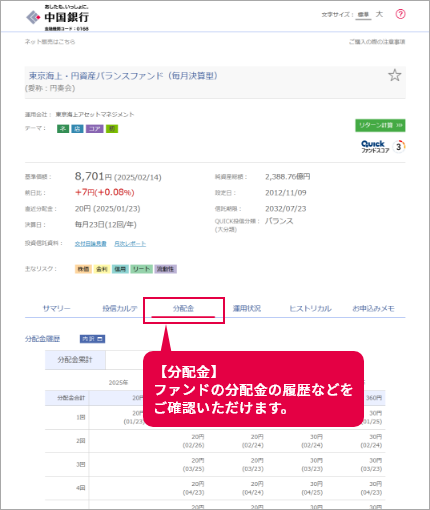Screen dimensions: 430x510
Task: Select the 分配金 tab
Action: [183, 309]
